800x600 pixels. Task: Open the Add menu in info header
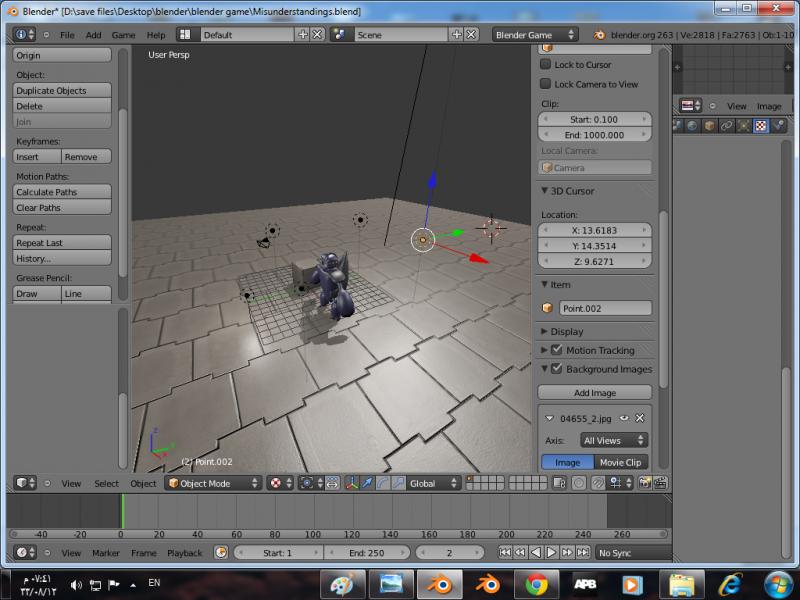tap(93, 35)
